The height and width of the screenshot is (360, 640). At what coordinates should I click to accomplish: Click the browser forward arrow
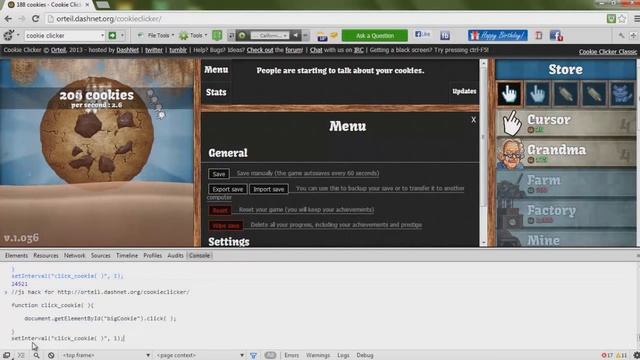22,19
